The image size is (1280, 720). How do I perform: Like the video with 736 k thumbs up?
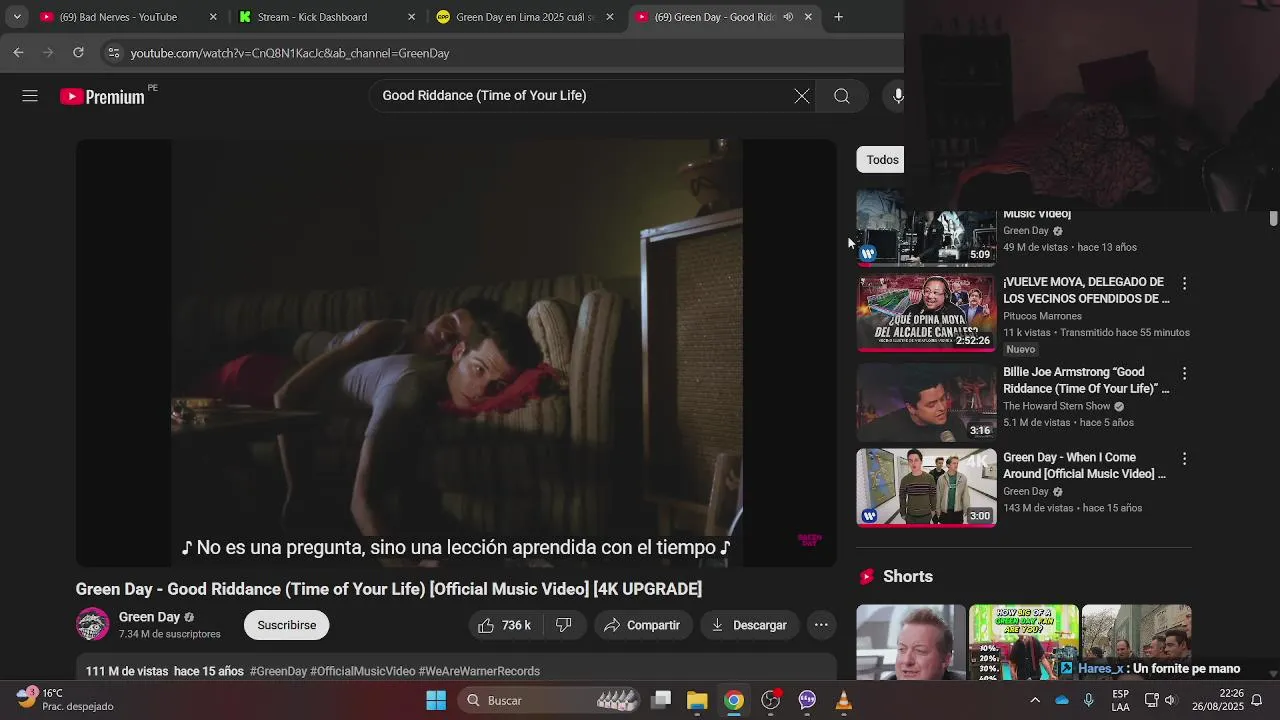(x=505, y=625)
